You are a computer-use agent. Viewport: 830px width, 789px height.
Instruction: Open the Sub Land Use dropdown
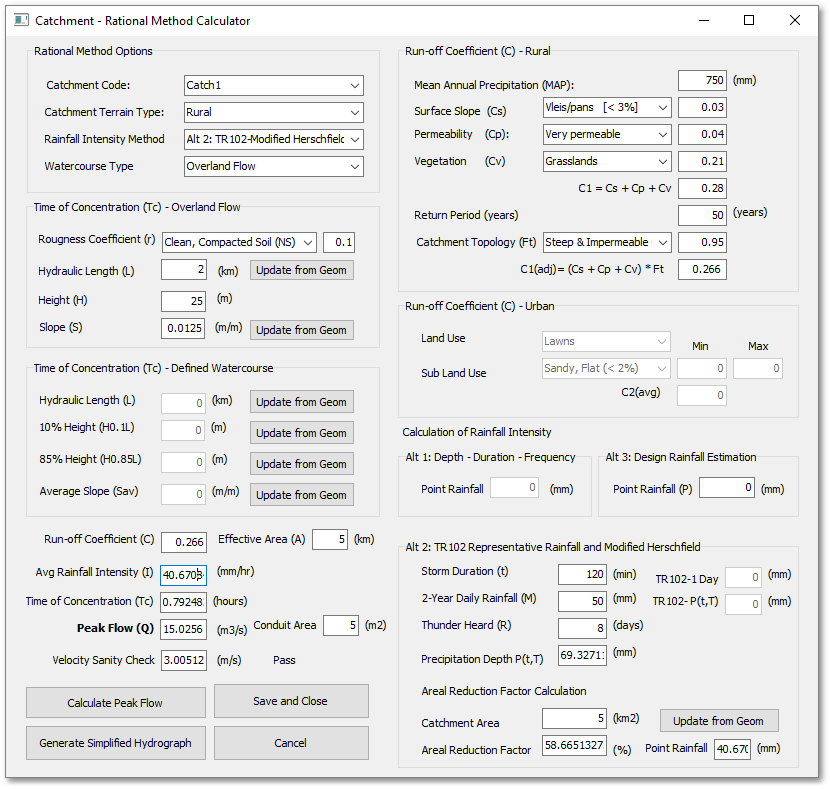point(606,368)
